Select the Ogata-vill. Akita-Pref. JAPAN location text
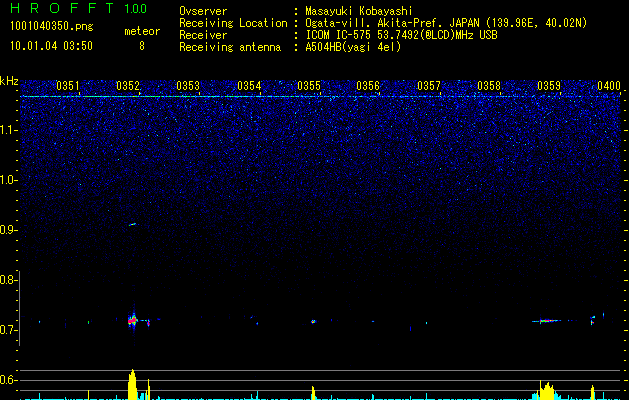 click(x=446, y=23)
